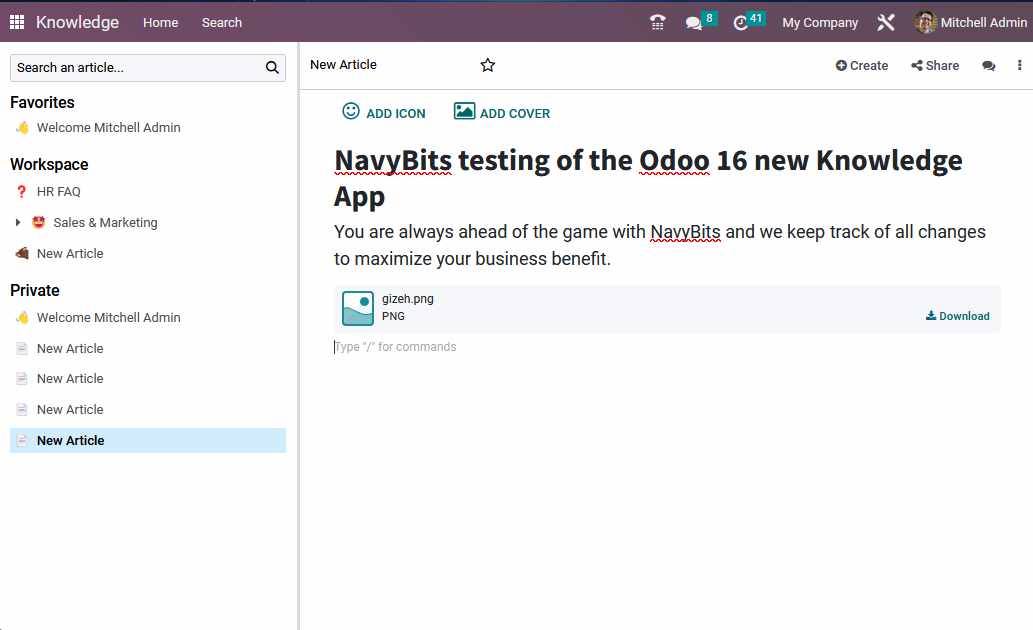Click the article title starting with NavyBits testing
1033x630 pixels.
[x=648, y=178]
